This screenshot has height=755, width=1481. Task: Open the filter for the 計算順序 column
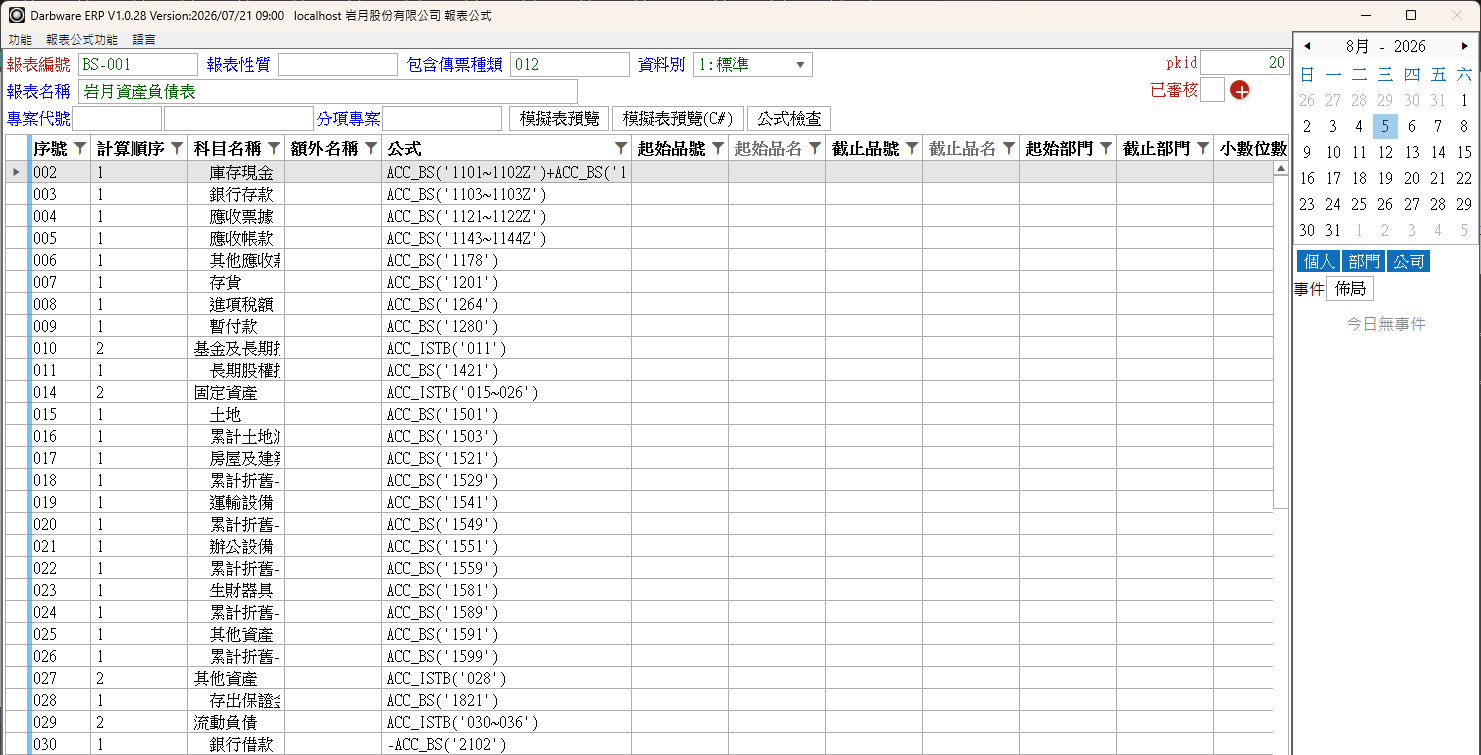tap(177, 149)
